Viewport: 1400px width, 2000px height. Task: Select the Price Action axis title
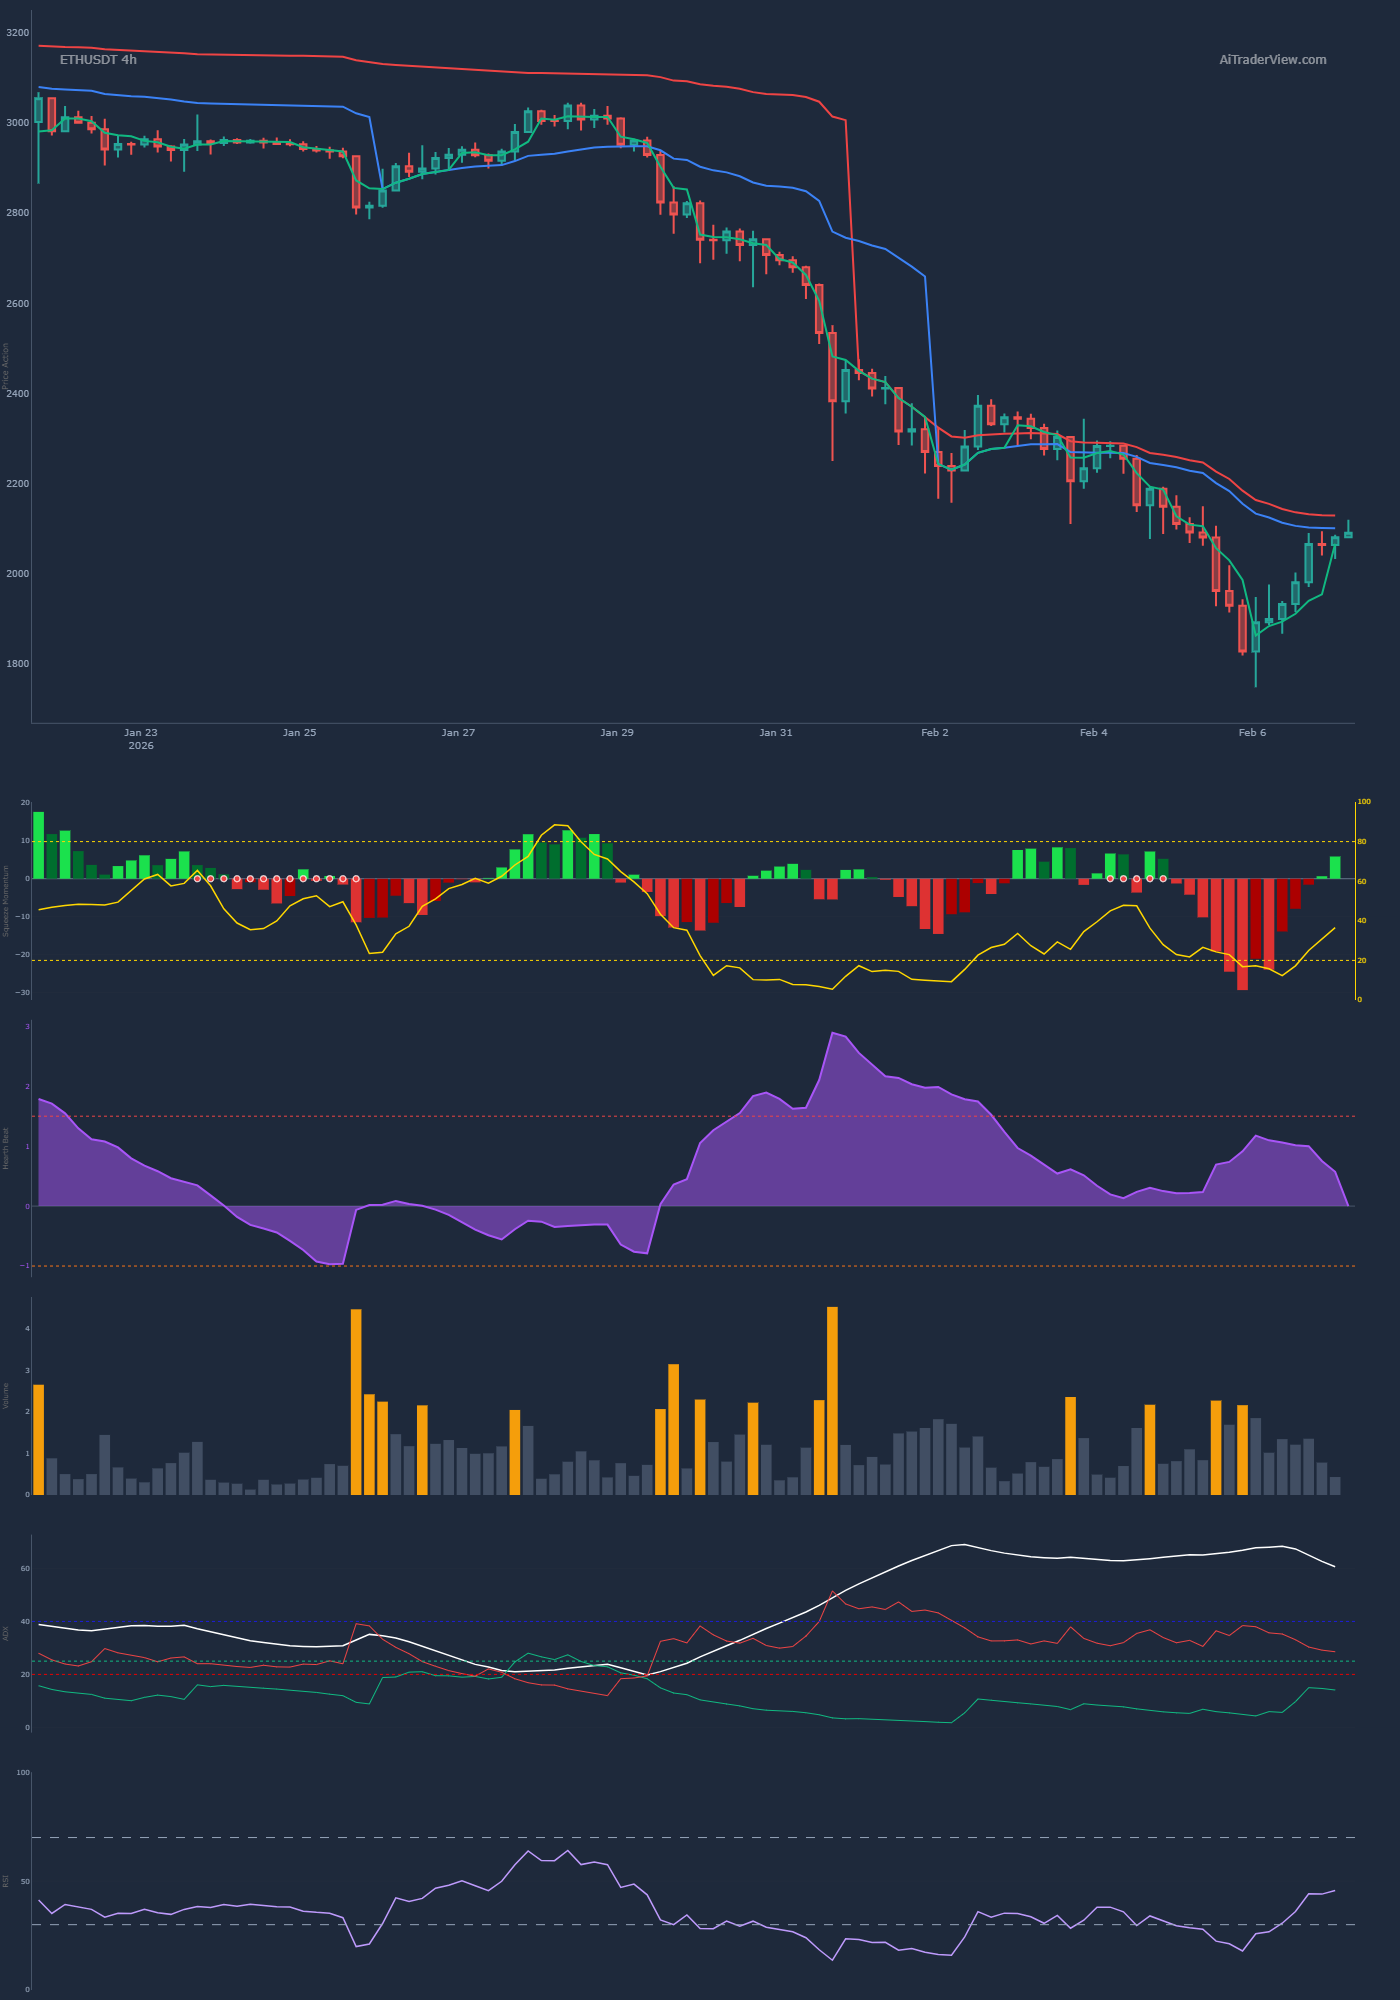[6, 366]
